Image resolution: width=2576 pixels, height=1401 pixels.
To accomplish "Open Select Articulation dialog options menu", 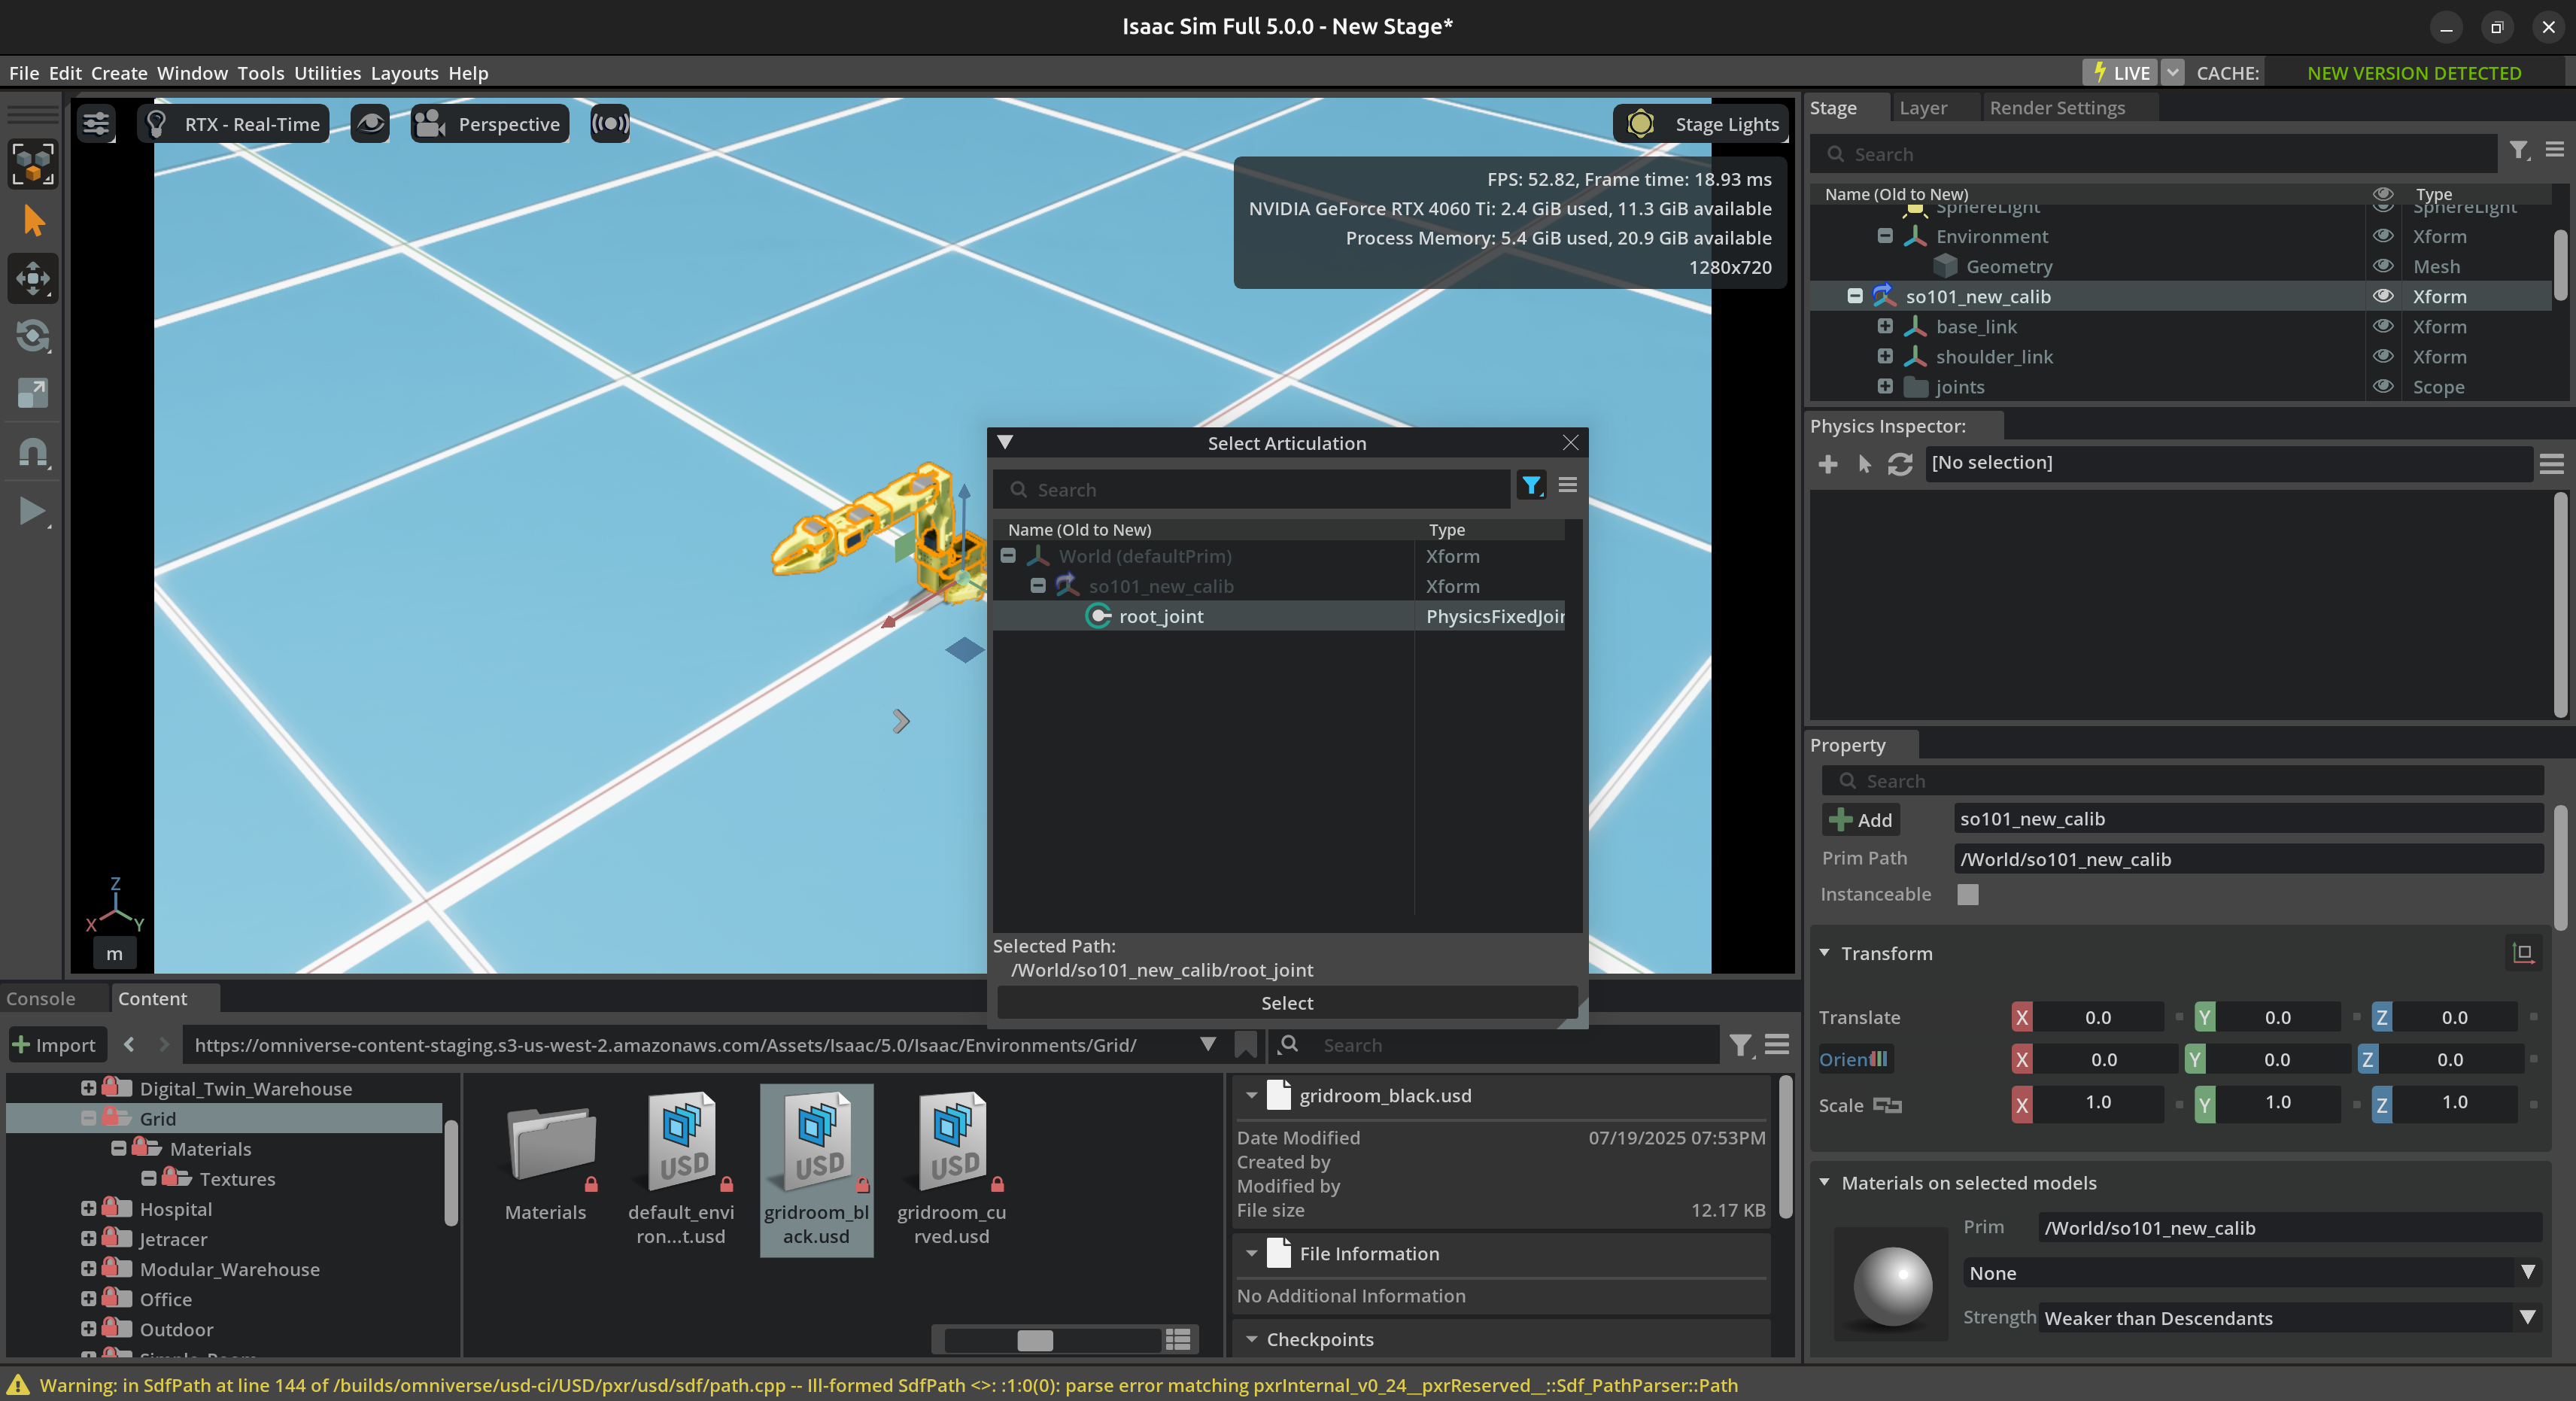I will click(x=1567, y=485).
